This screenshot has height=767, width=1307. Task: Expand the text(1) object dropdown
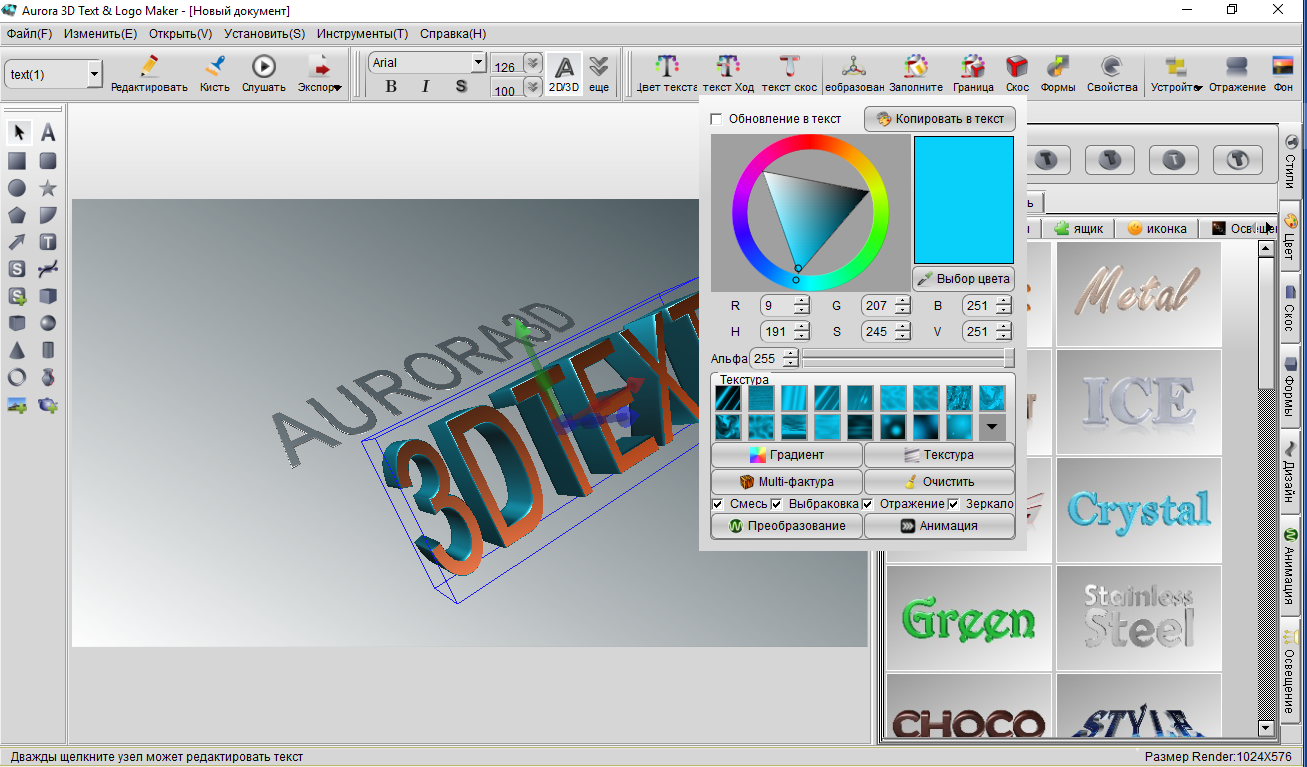pos(94,74)
